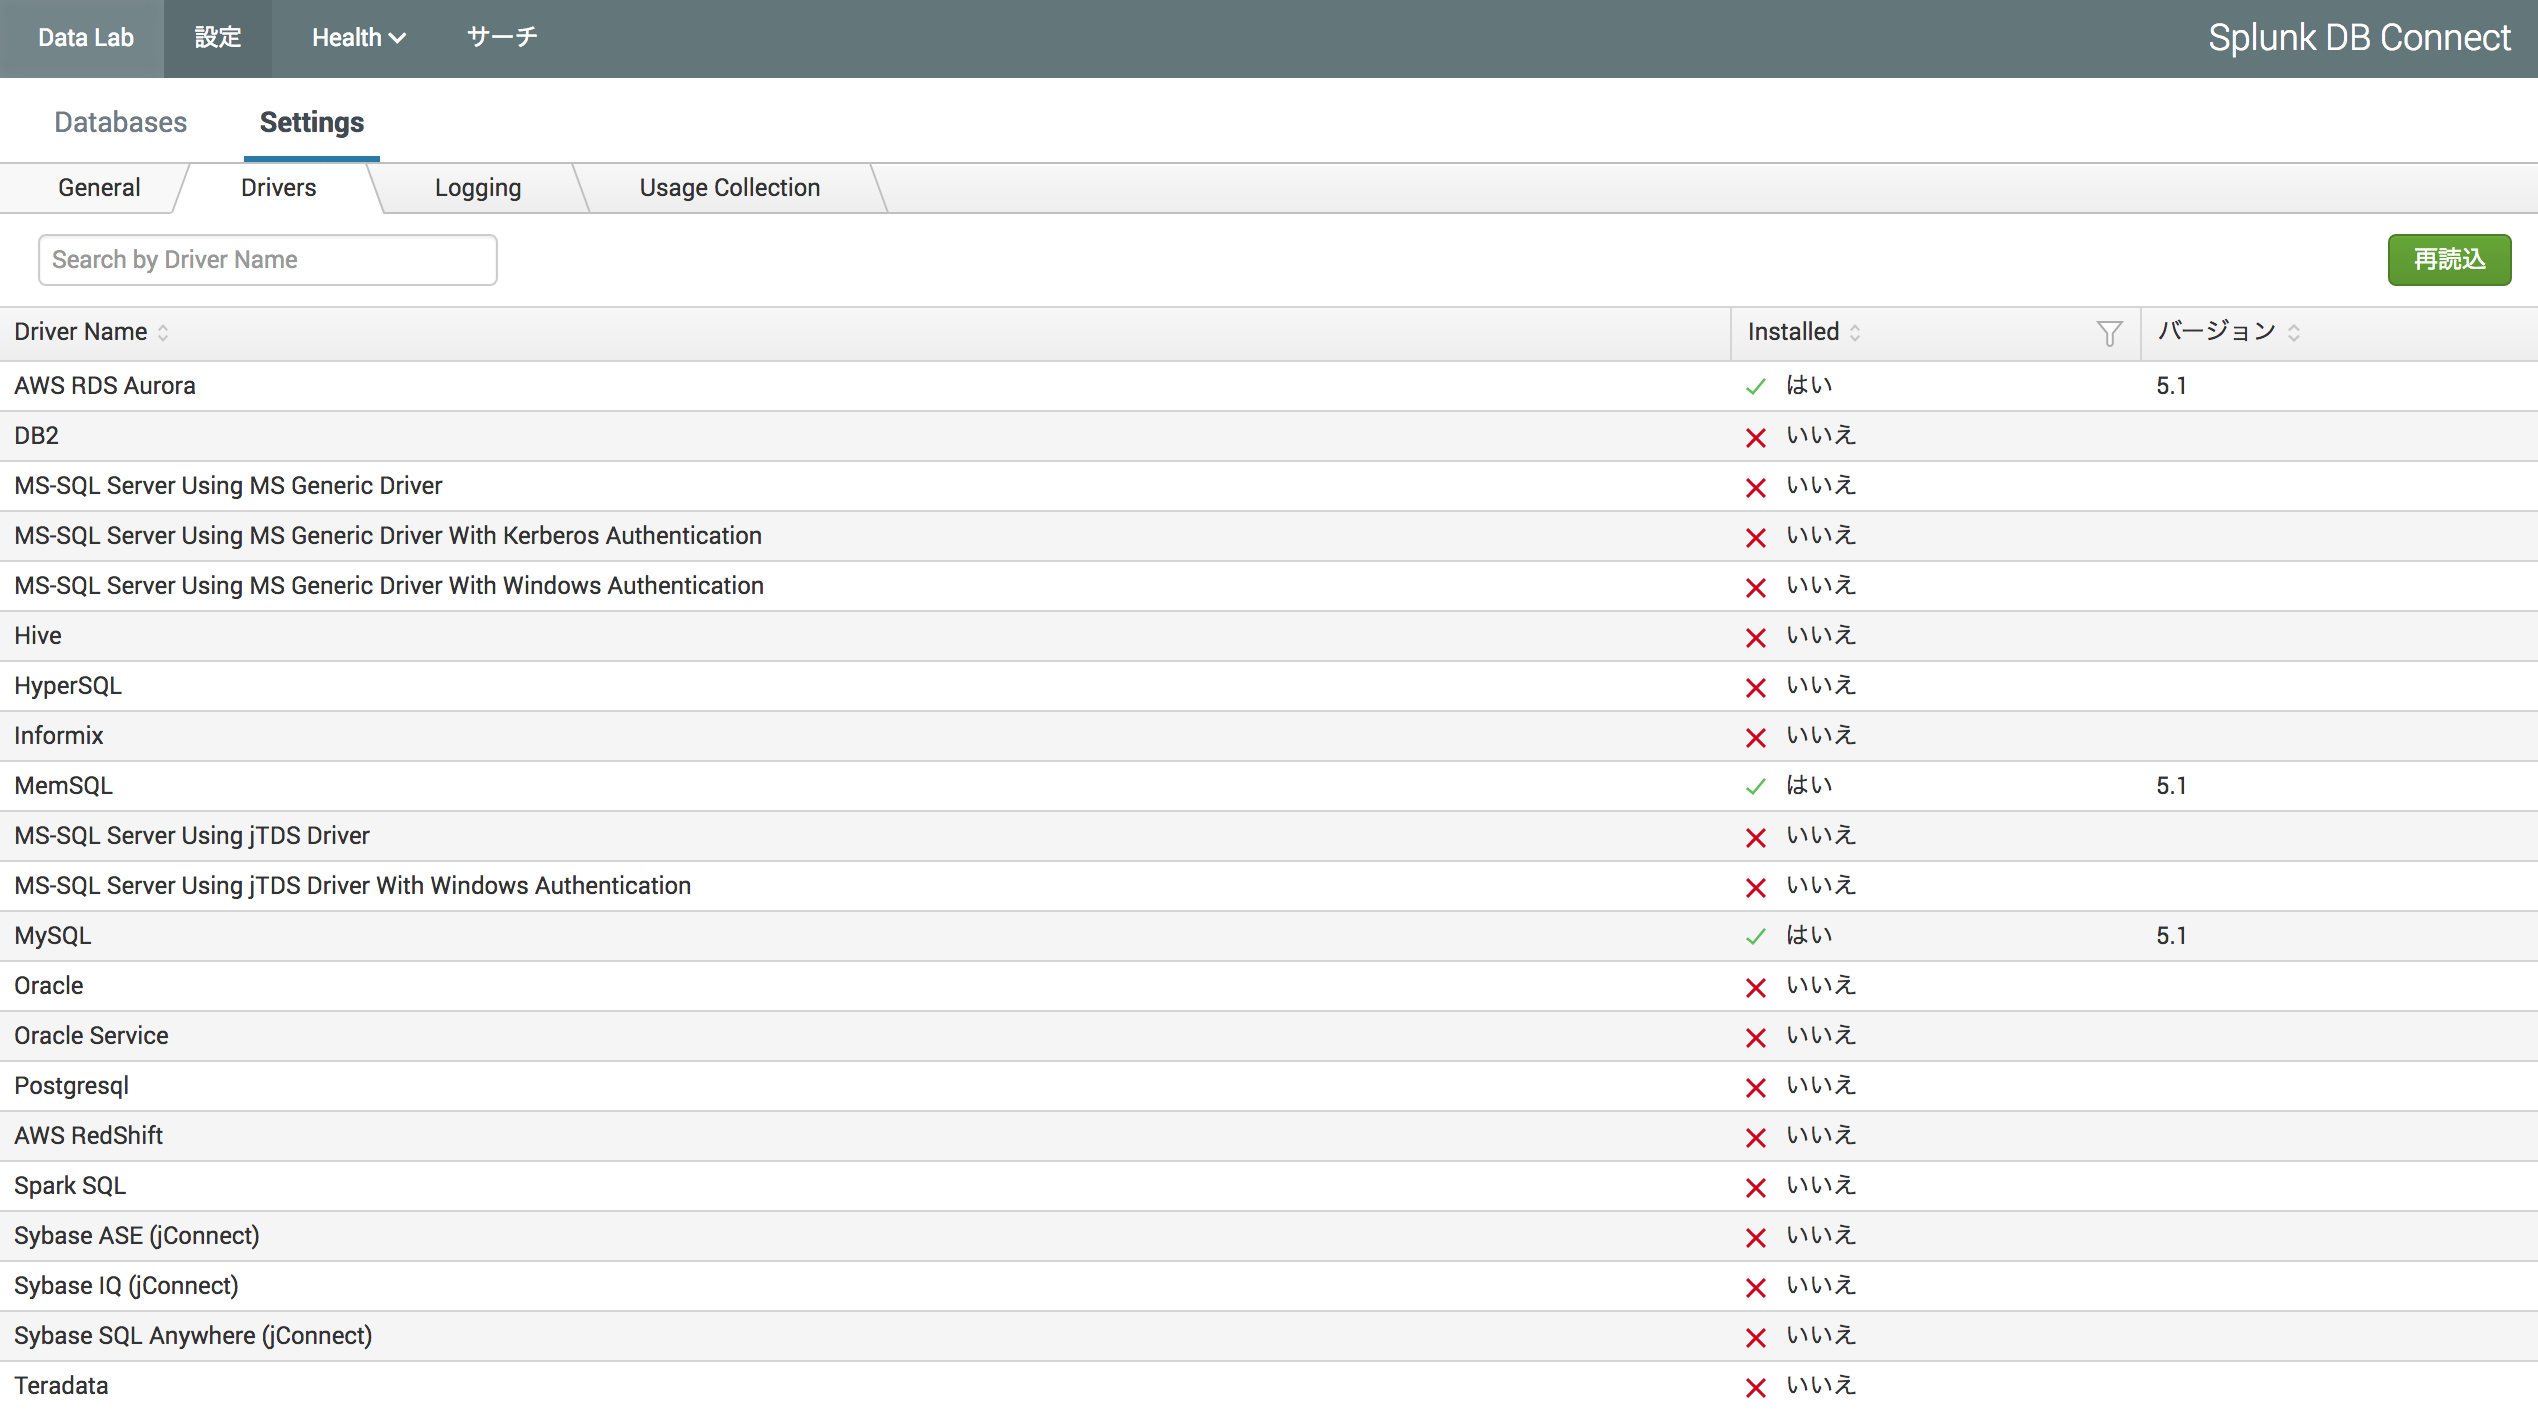Click version 5.1 in MemSQL row
The height and width of the screenshot is (1418, 2538).
click(2171, 786)
